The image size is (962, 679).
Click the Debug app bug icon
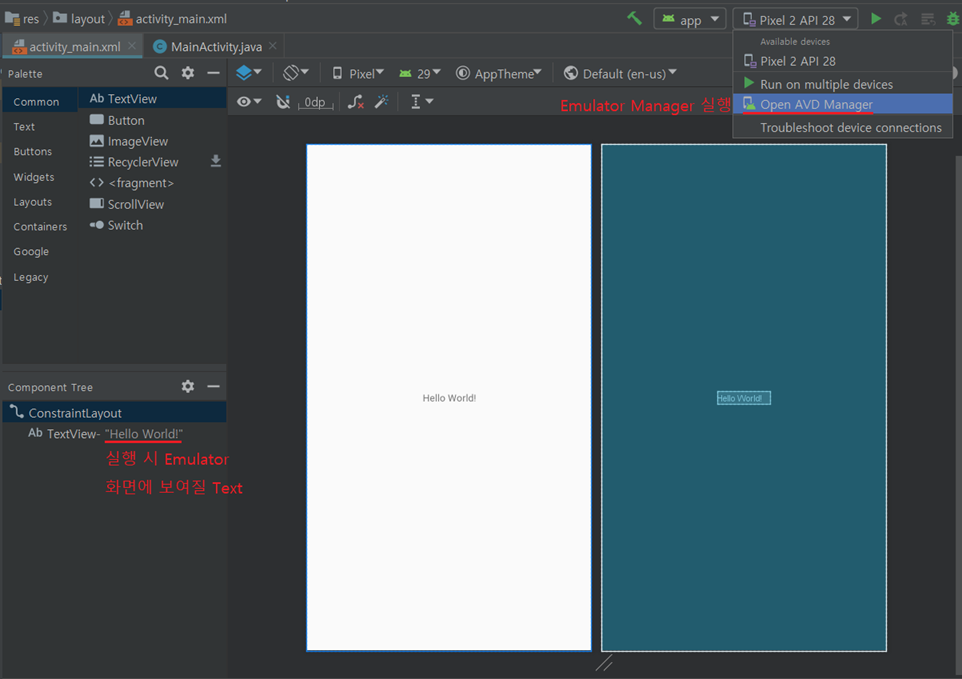click(x=953, y=19)
